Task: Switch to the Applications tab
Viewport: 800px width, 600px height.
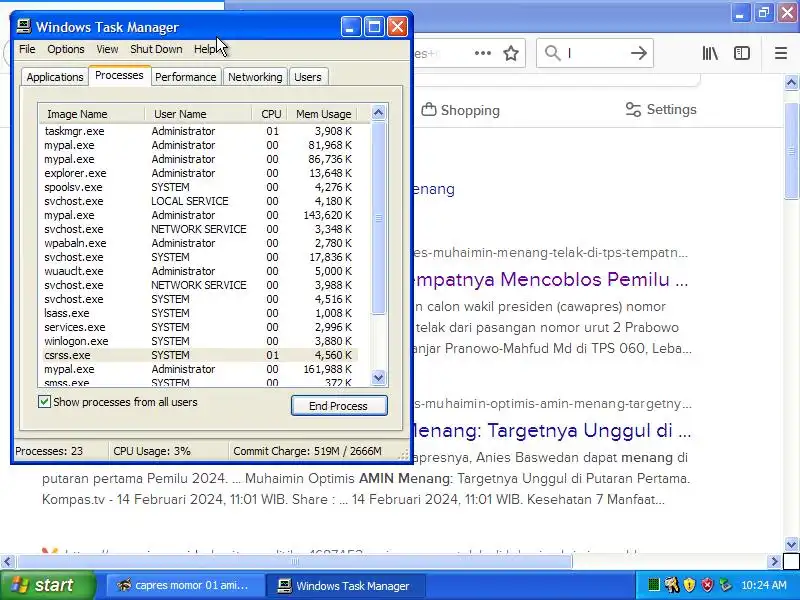Action: pos(55,77)
